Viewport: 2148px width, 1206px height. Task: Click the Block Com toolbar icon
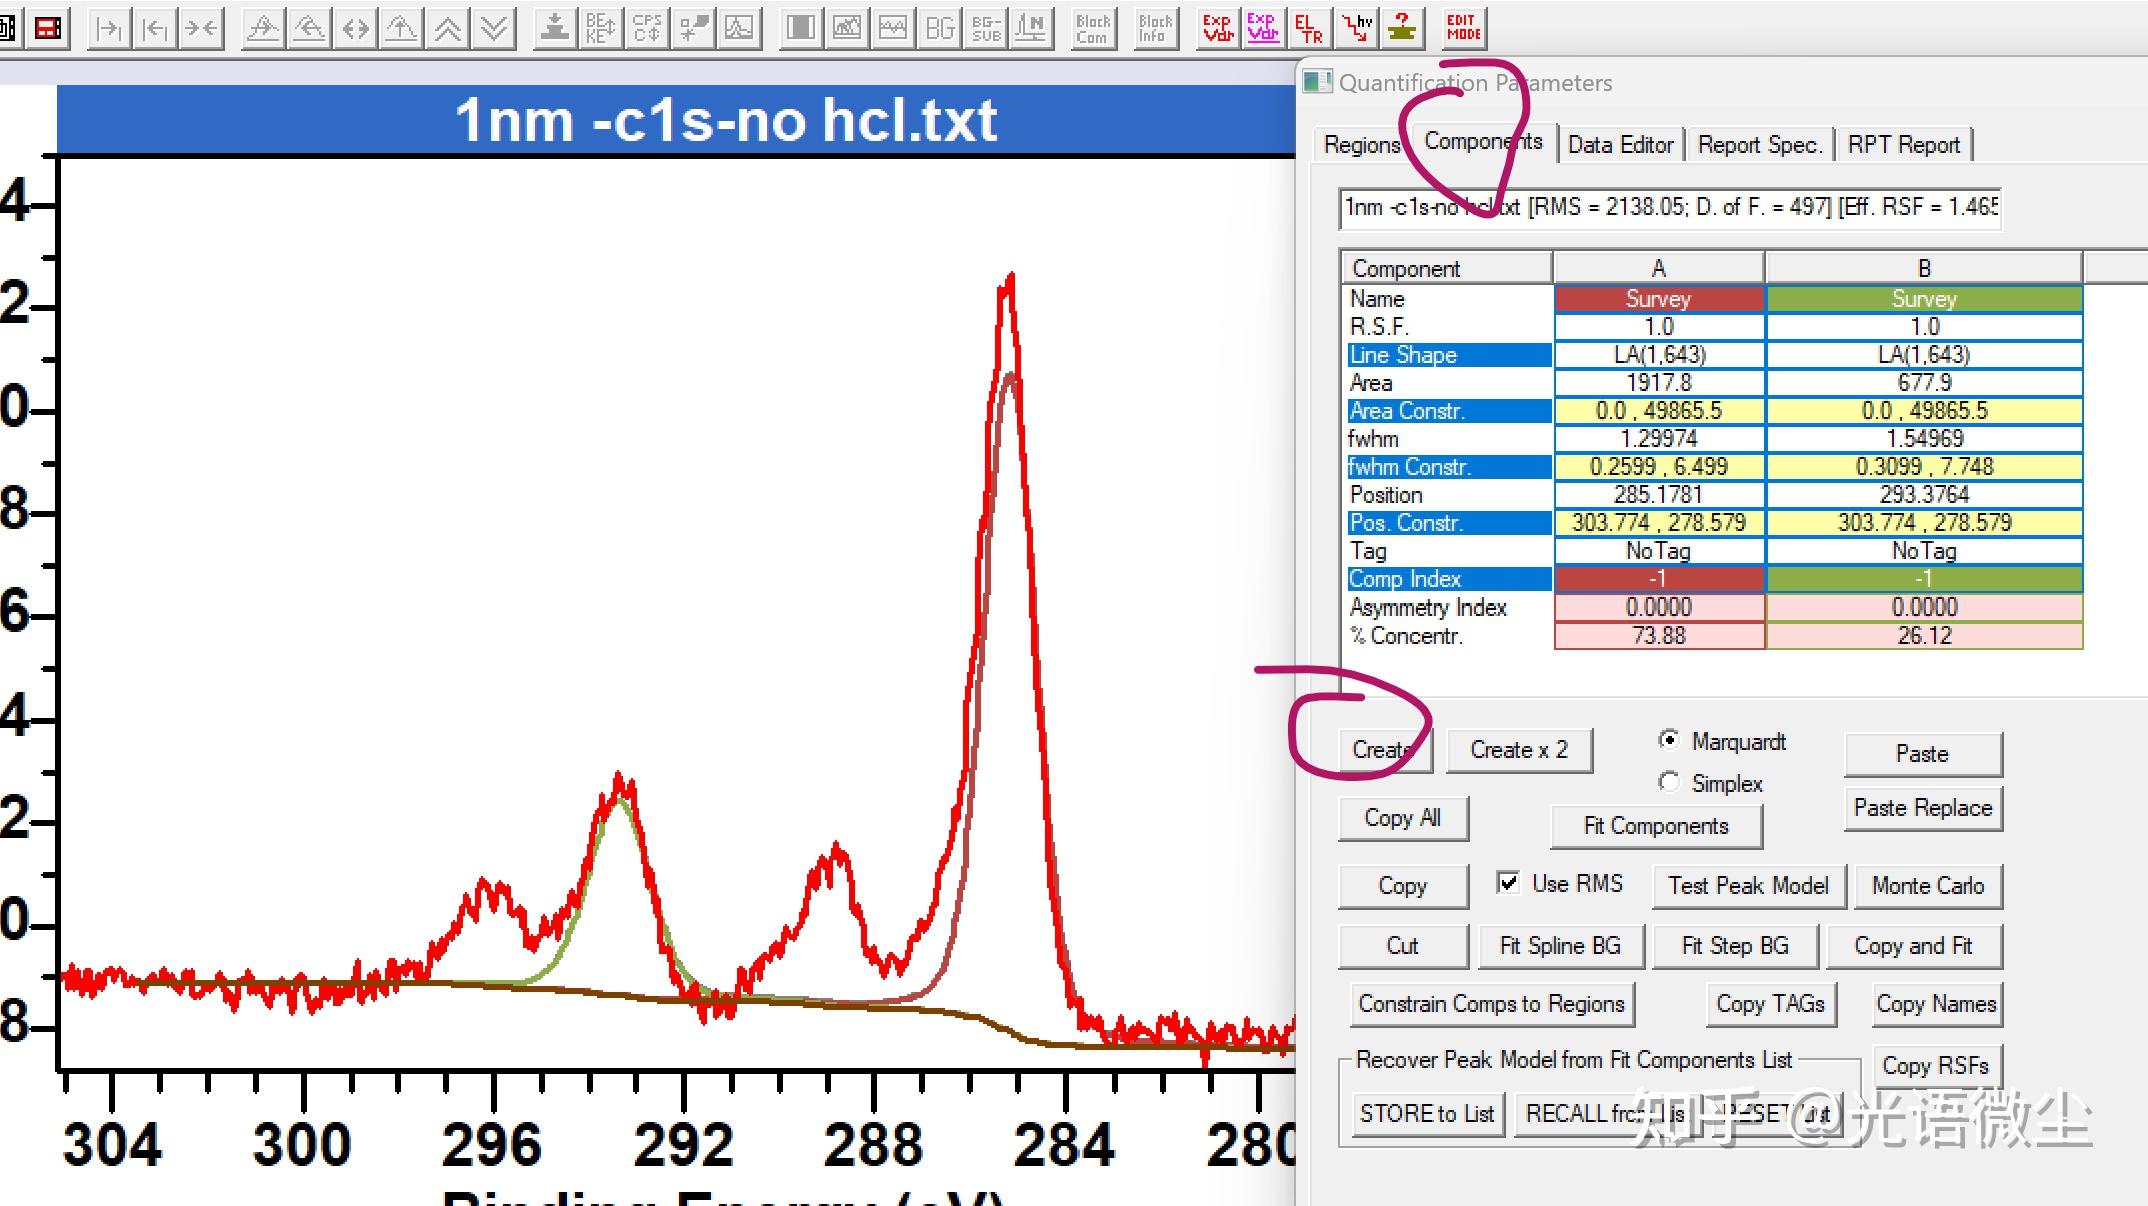click(x=1092, y=27)
